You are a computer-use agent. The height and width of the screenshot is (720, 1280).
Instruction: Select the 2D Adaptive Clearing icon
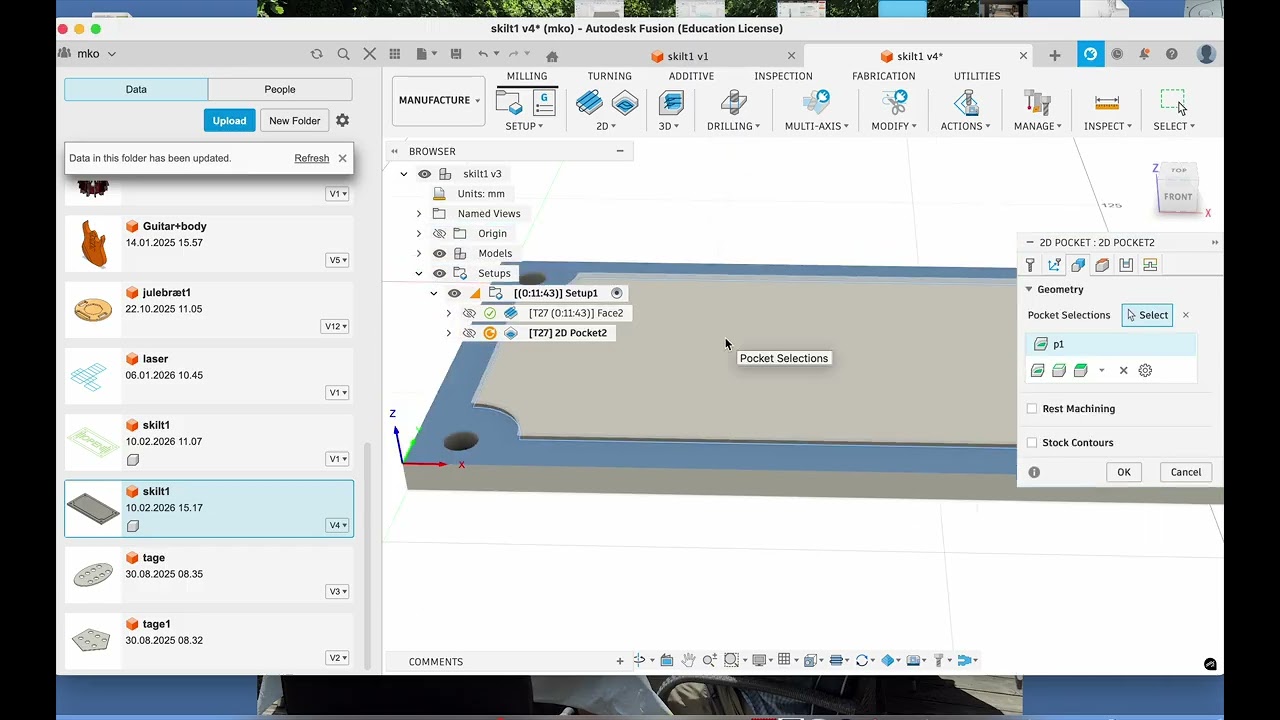[x=589, y=102]
